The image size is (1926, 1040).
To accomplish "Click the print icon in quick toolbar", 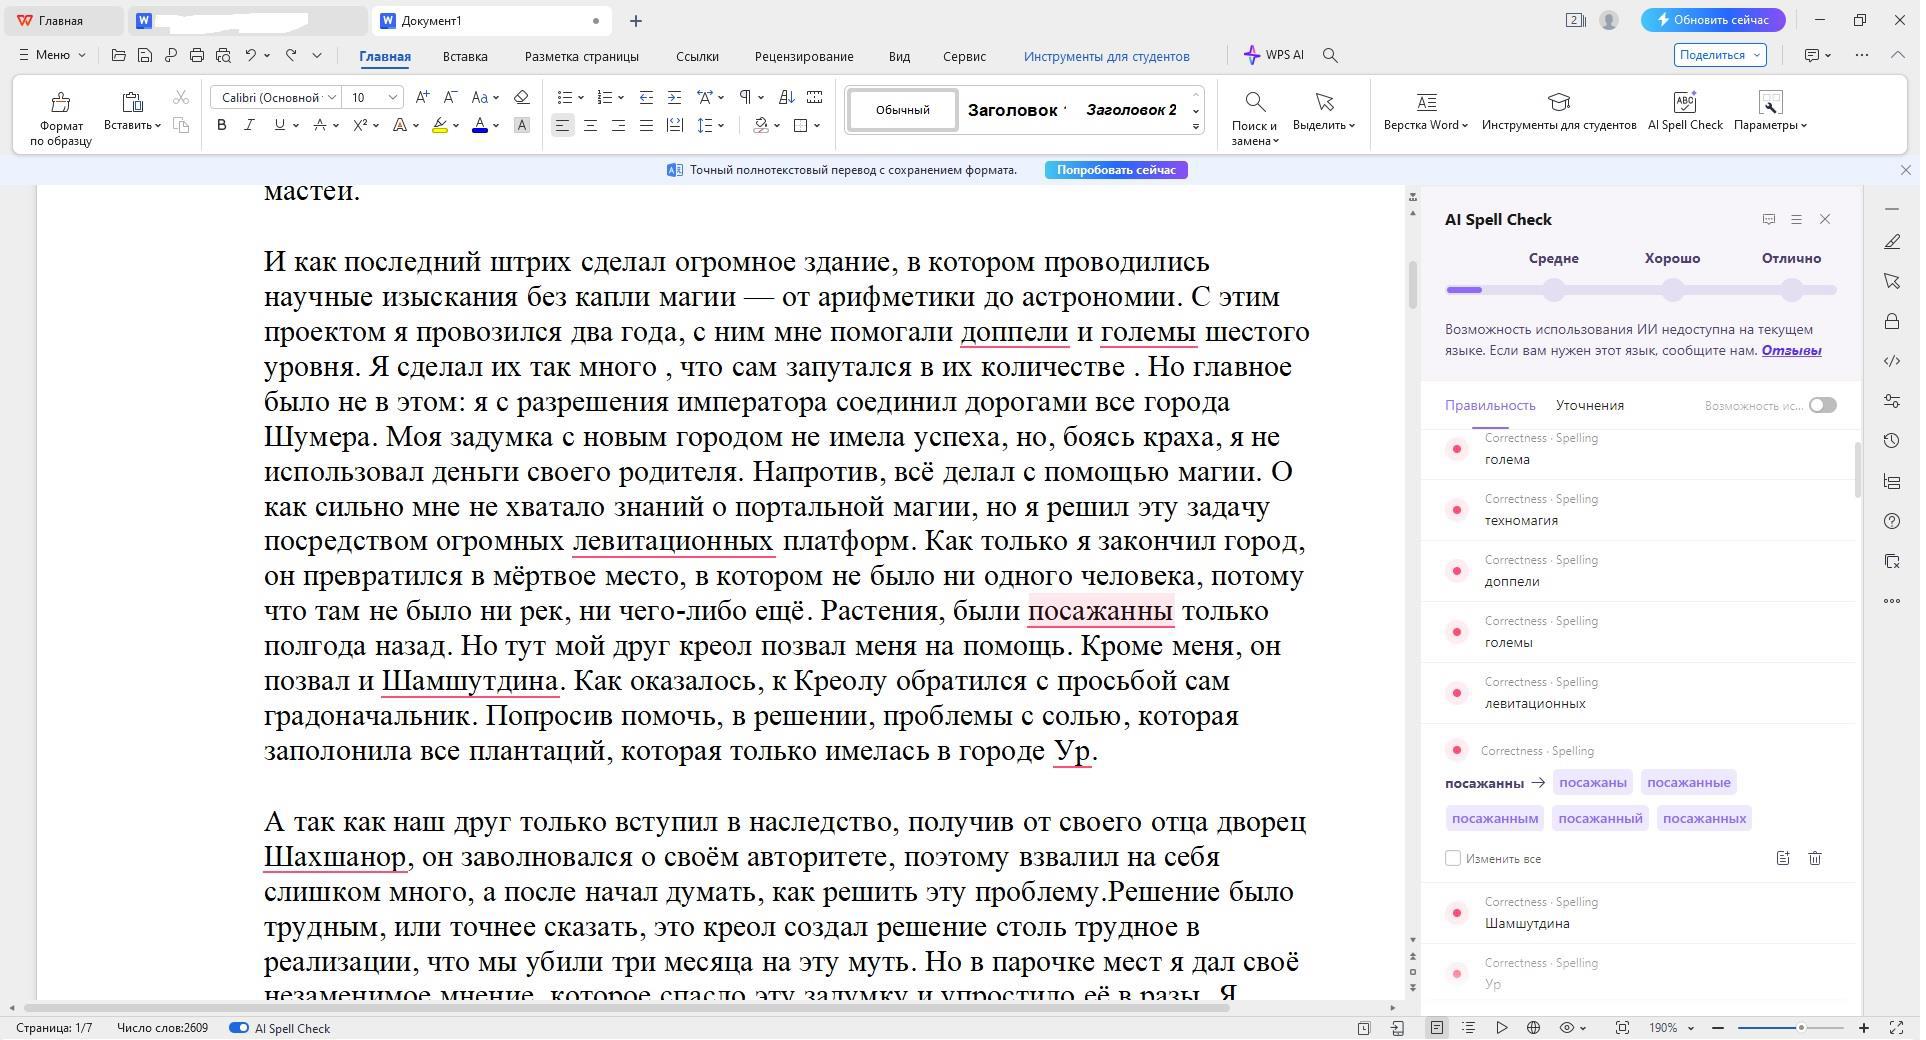I will point(197,56).
